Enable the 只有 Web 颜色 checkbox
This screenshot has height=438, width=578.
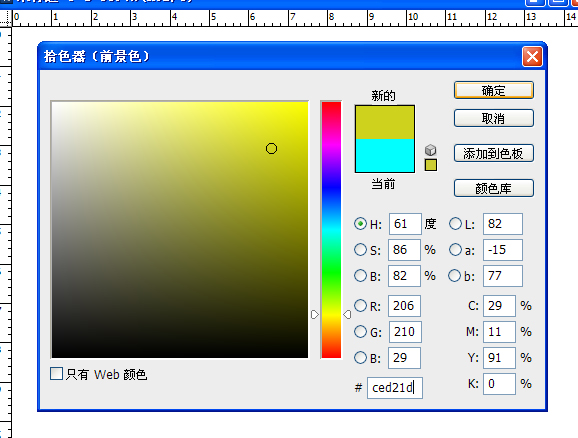(x=56, y=373)
